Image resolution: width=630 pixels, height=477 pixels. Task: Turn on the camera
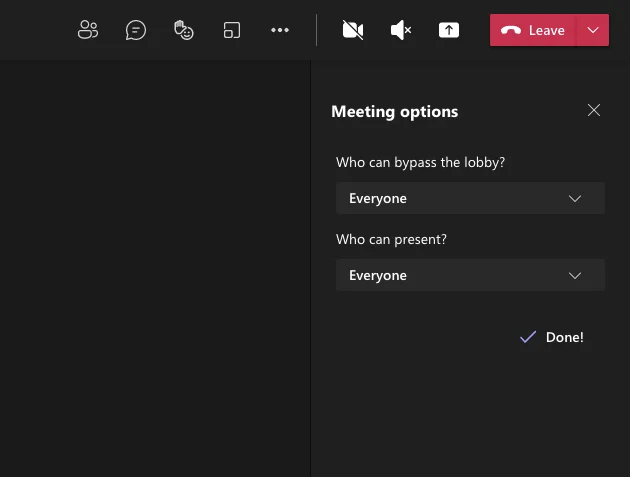pyautogui.click(x=352, y=30)
